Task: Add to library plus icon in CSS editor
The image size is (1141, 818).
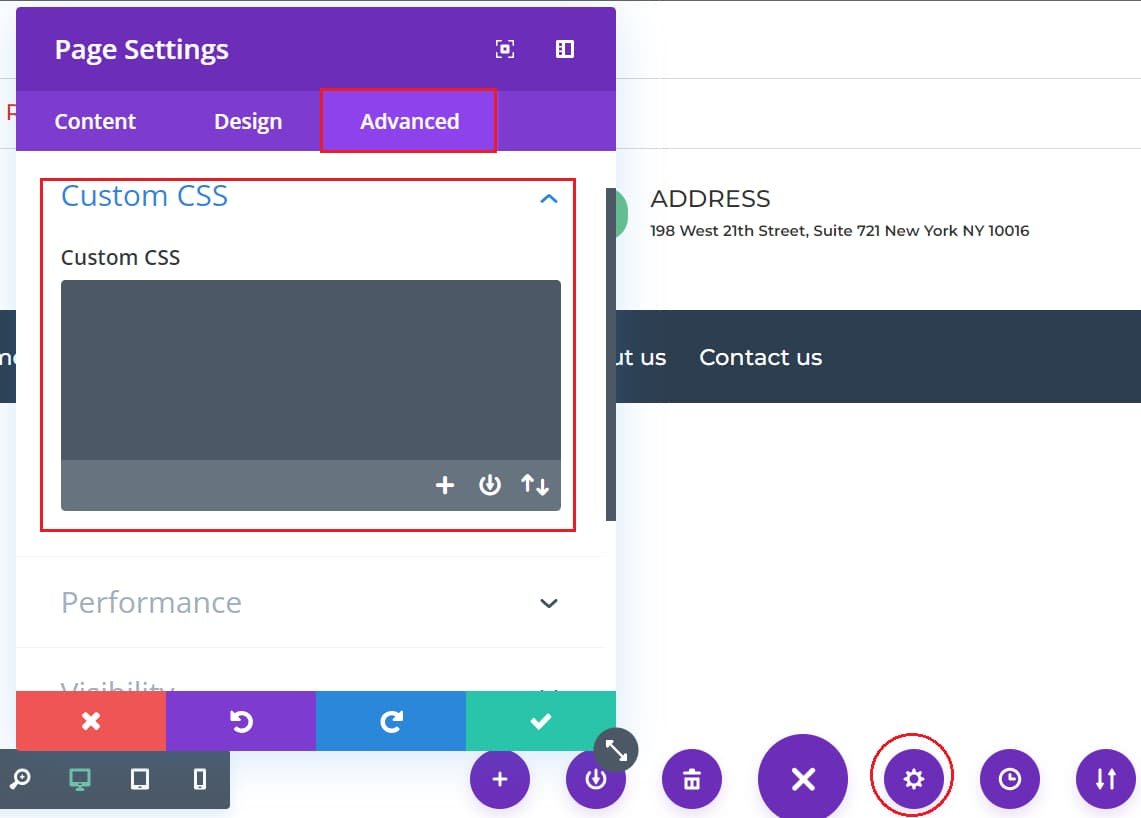Action: 445,485
